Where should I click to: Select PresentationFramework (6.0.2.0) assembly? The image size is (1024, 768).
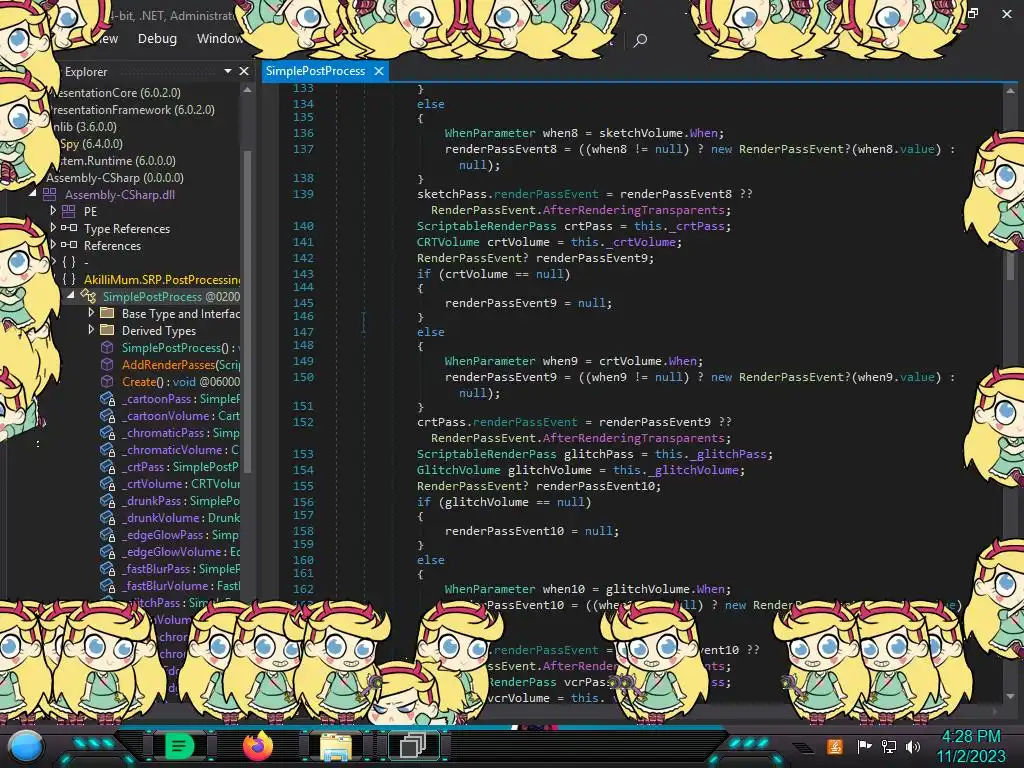[133, 110]
